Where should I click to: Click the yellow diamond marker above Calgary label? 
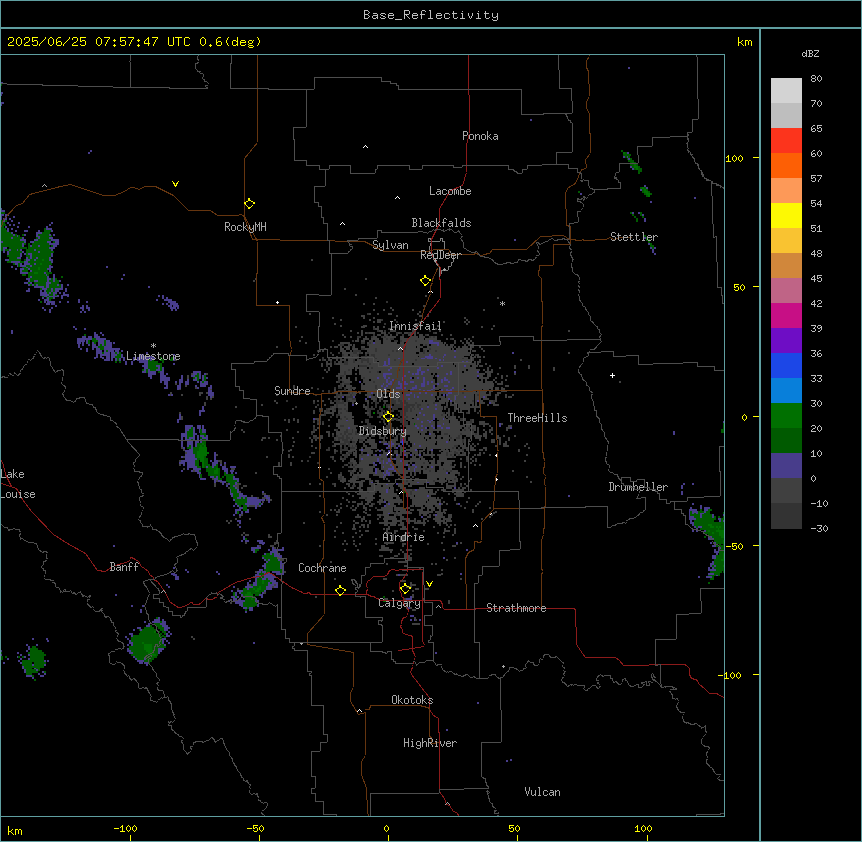click(x=405, y=589)
